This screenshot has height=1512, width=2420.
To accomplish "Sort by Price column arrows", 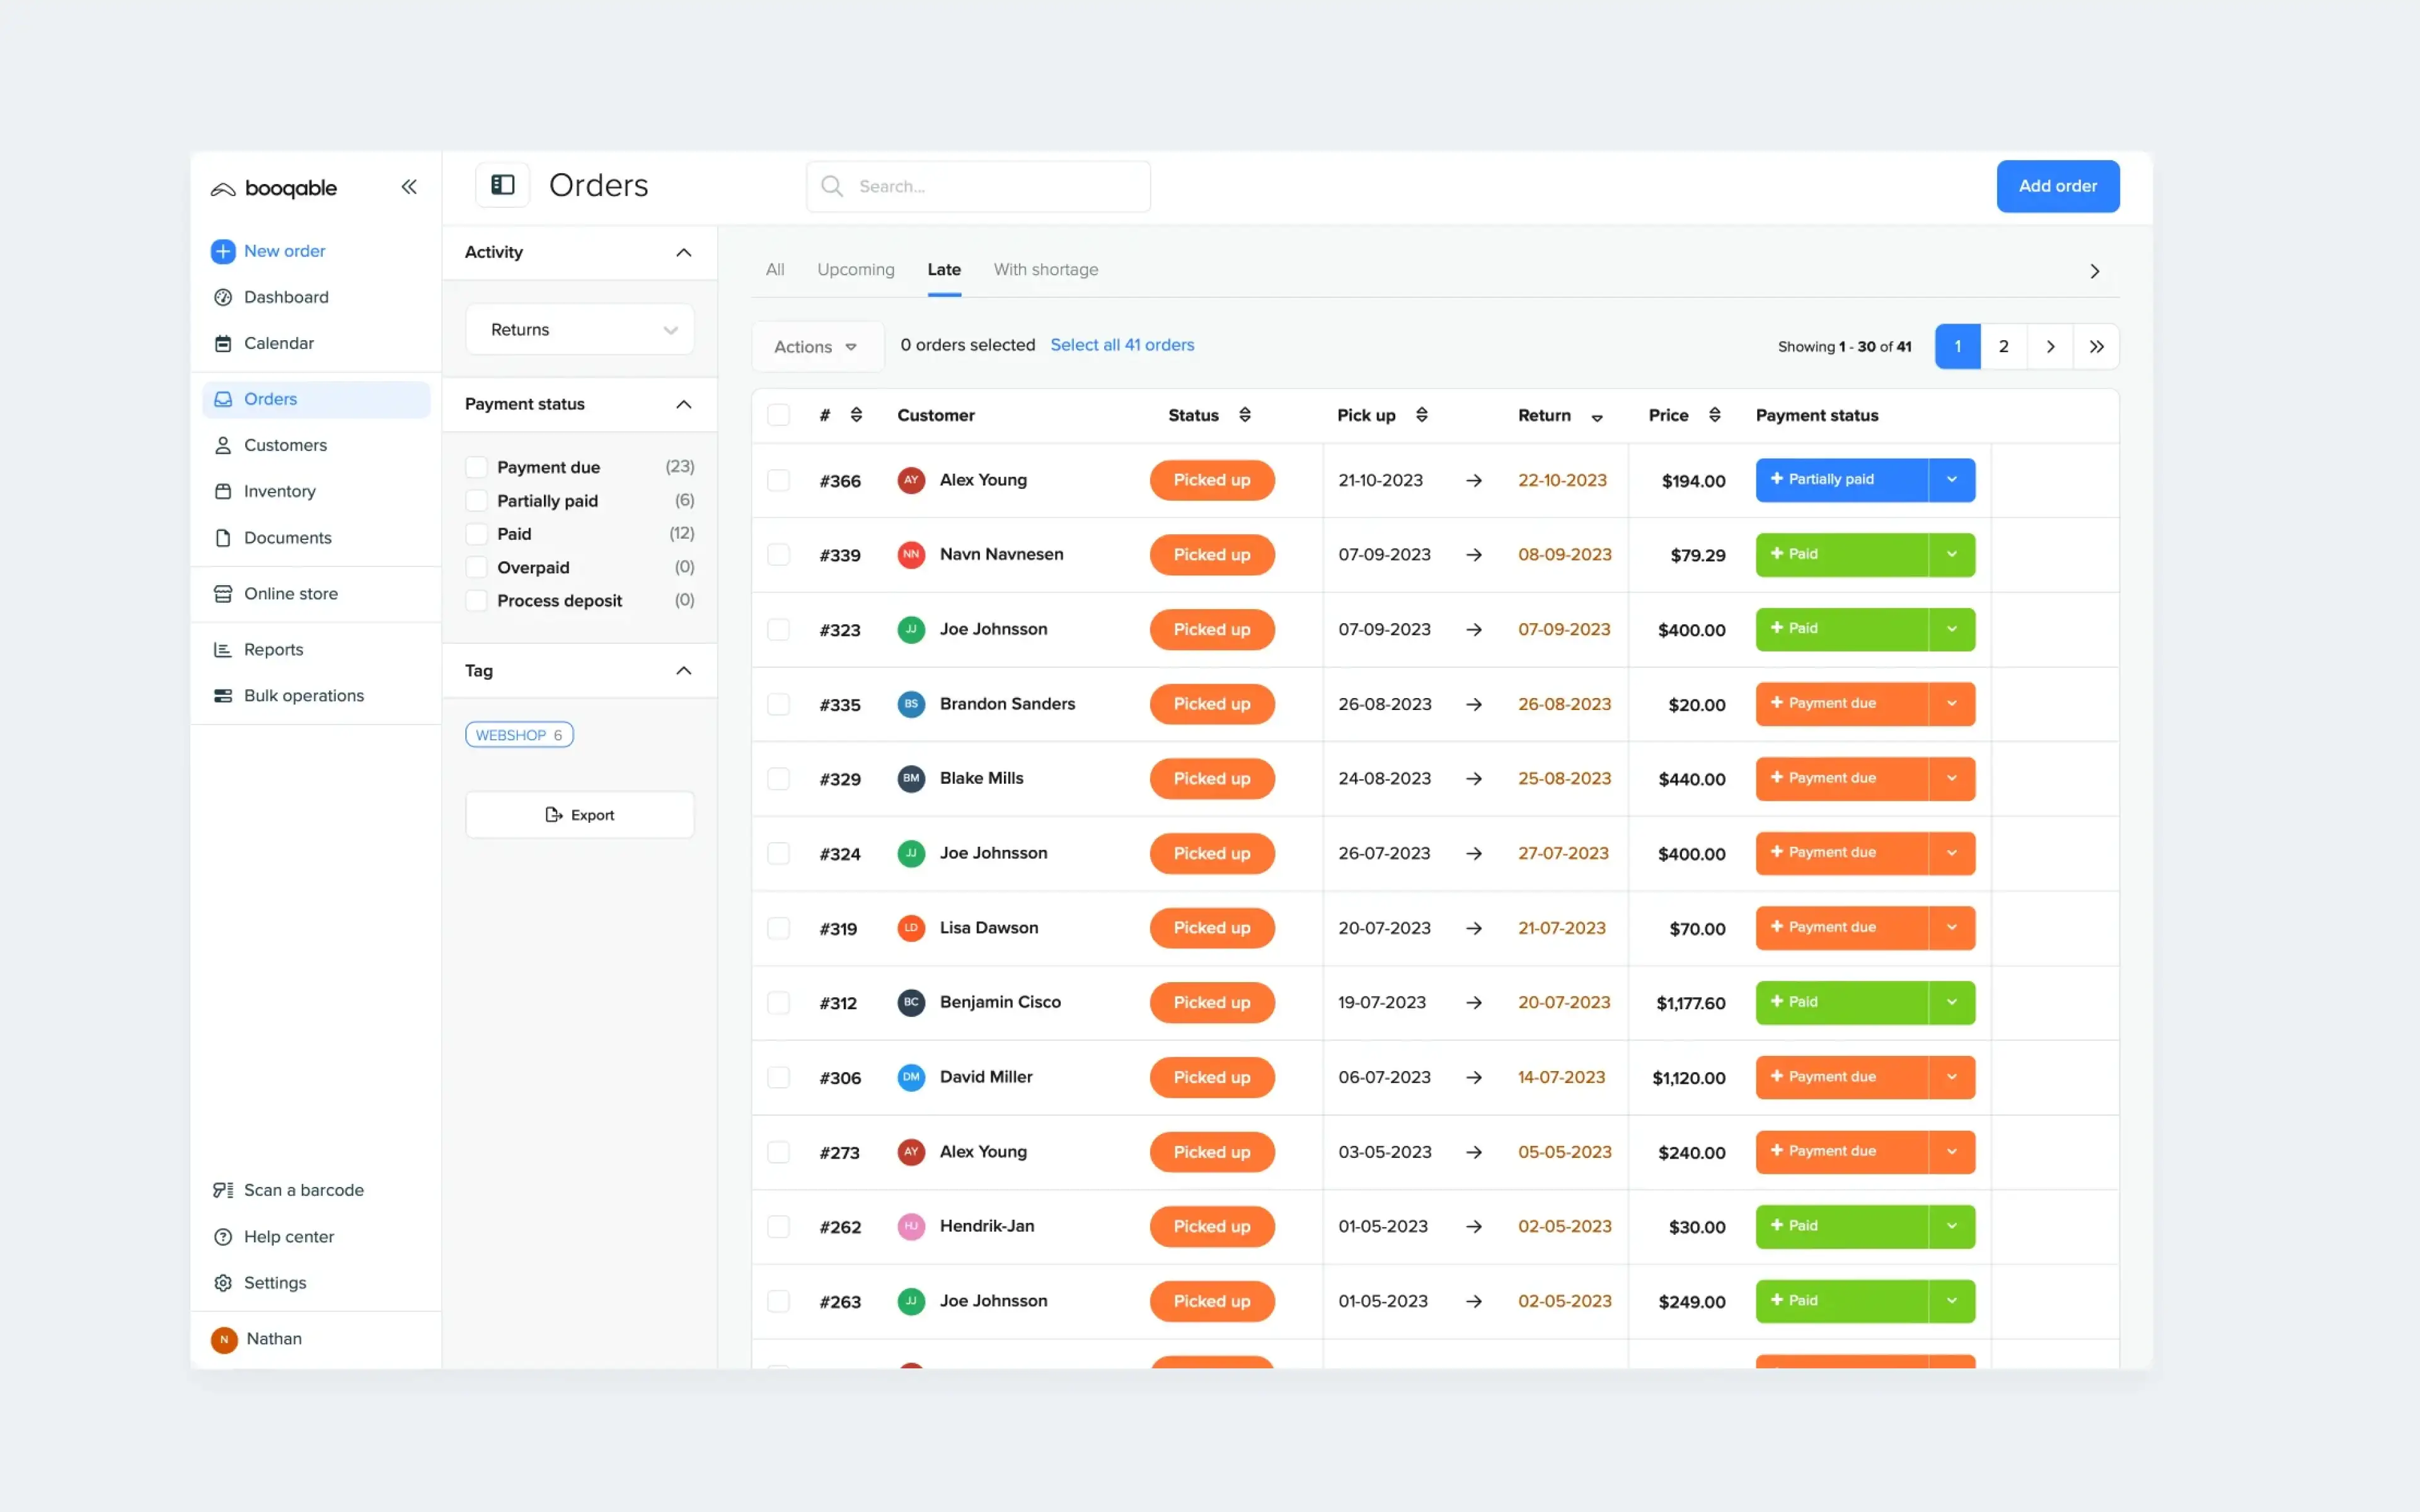I will click(x=1714, y=415).
